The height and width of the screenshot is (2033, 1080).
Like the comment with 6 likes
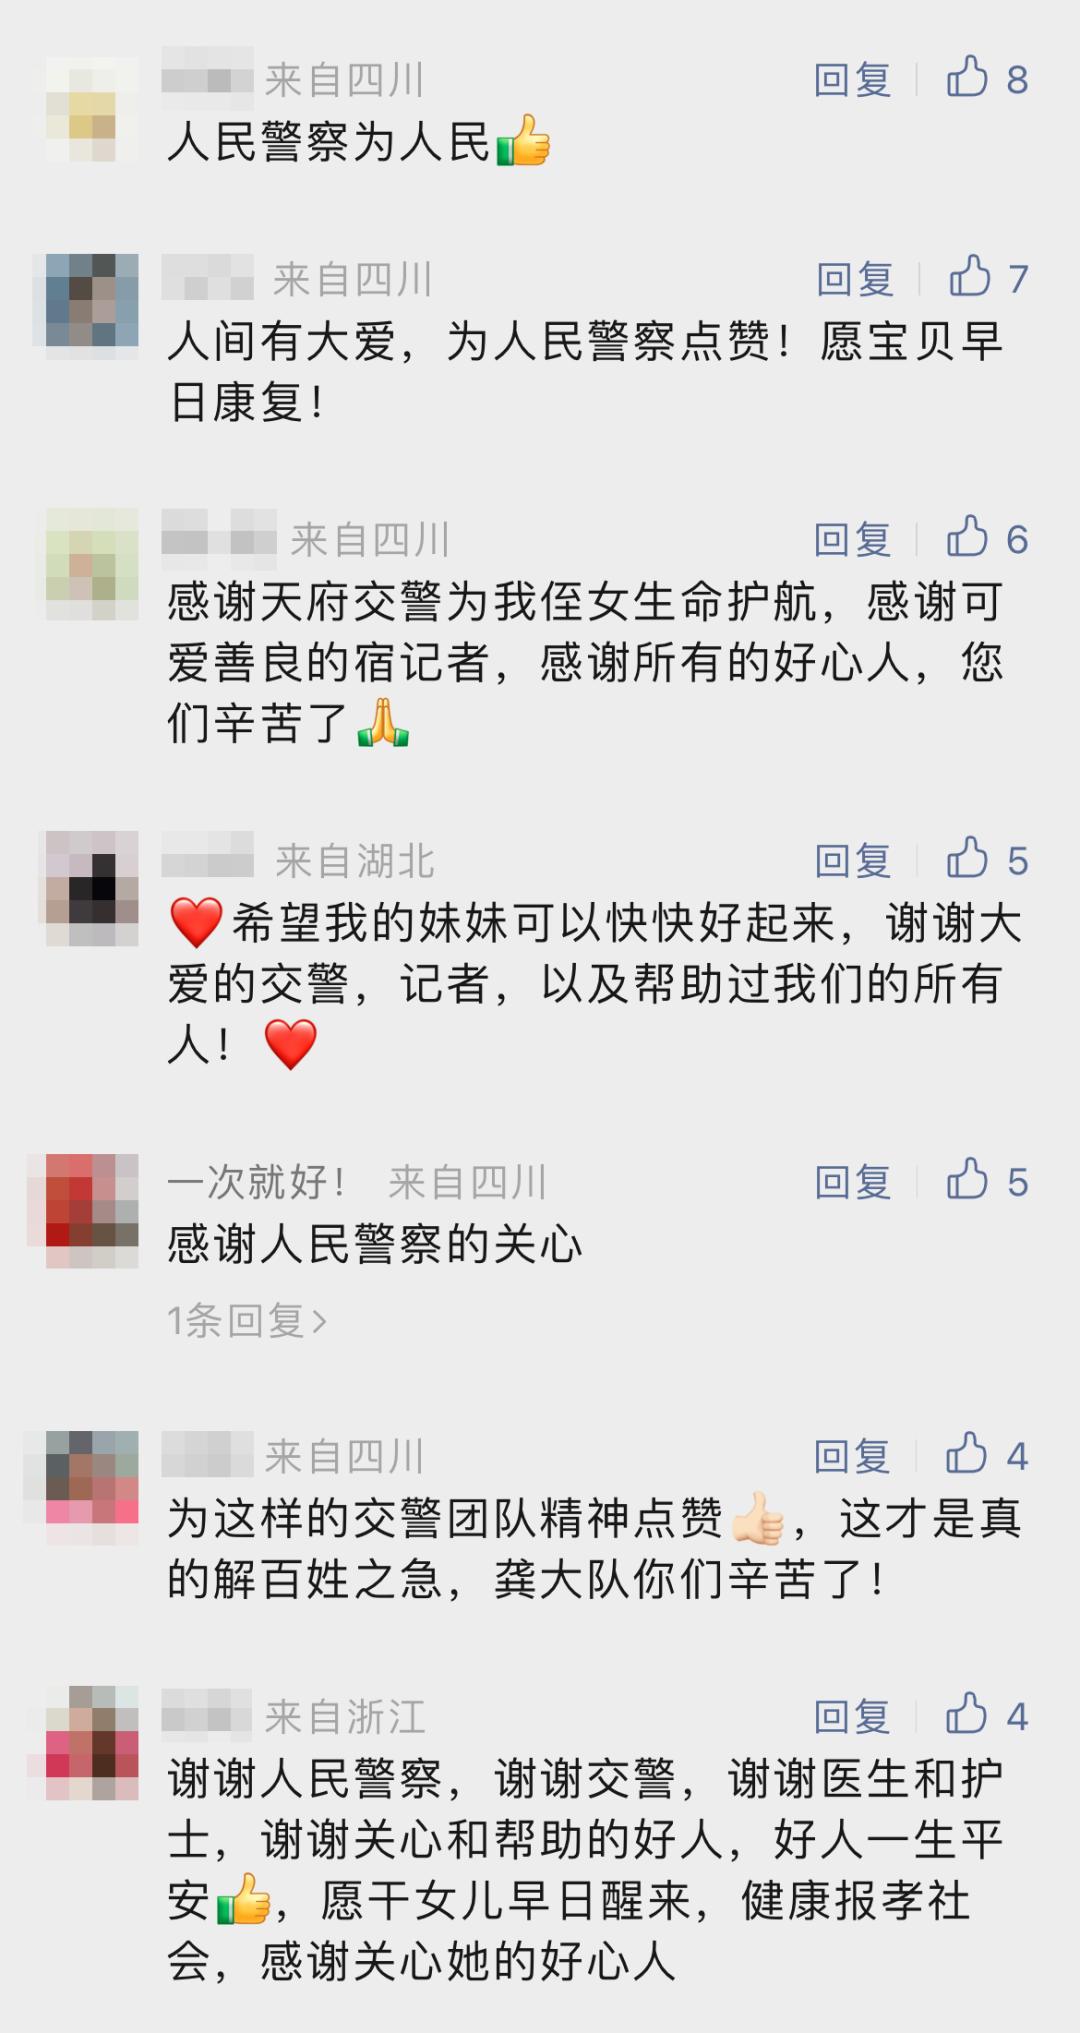tap(967, 537)
